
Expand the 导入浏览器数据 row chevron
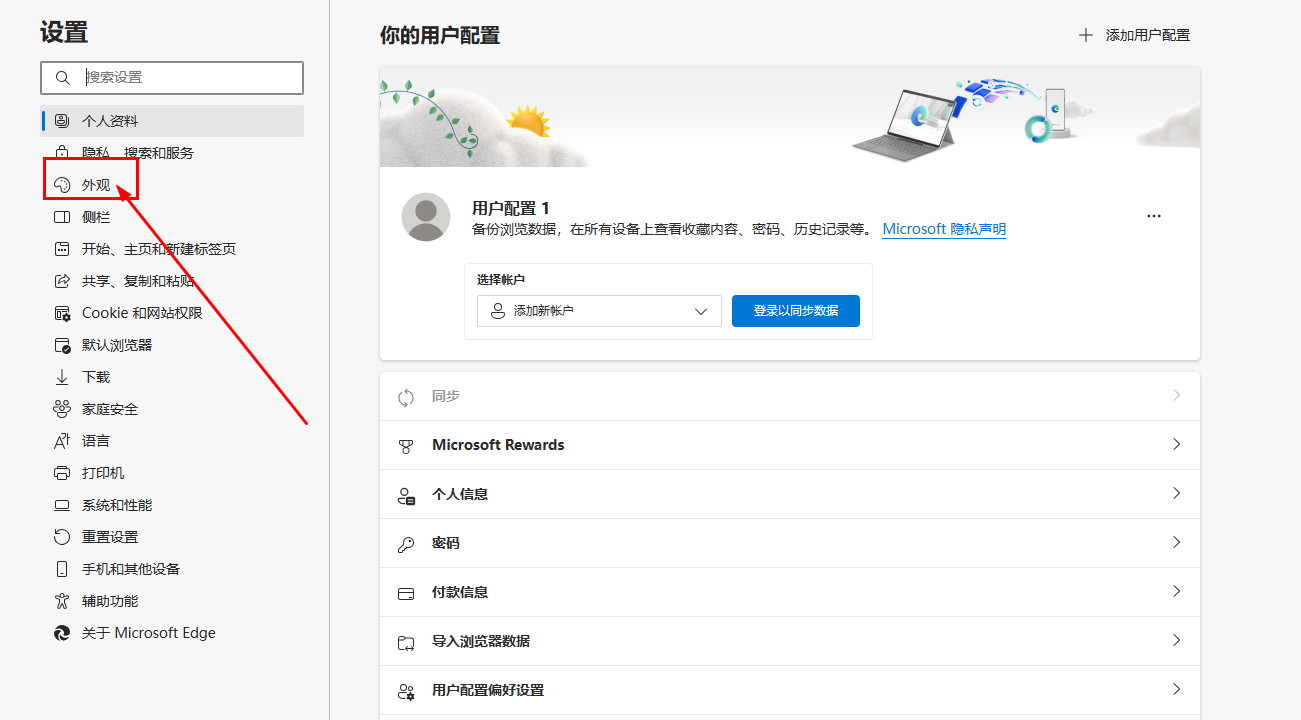click(x=1177, y=640)
